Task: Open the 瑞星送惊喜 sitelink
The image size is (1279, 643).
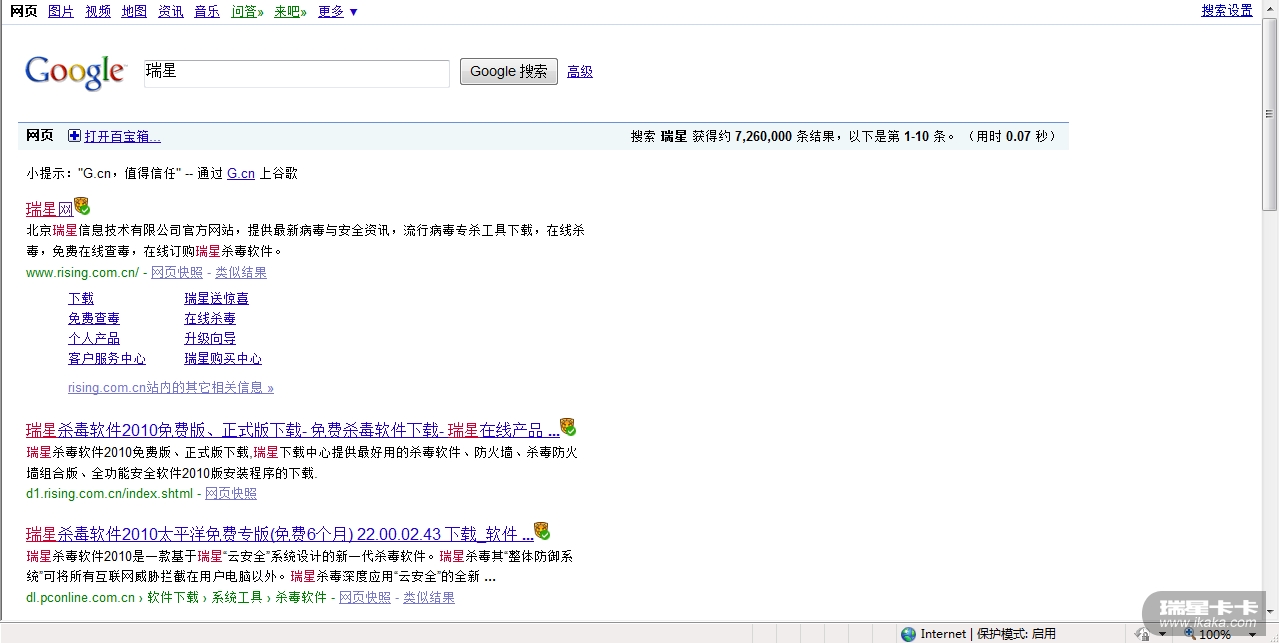Action: pyautogui.click(x=217, y=298)
